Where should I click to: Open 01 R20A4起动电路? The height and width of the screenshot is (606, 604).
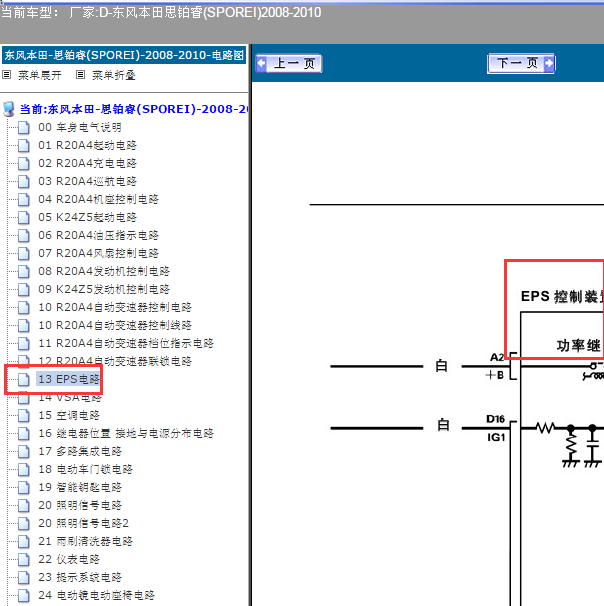coord(87,145)
